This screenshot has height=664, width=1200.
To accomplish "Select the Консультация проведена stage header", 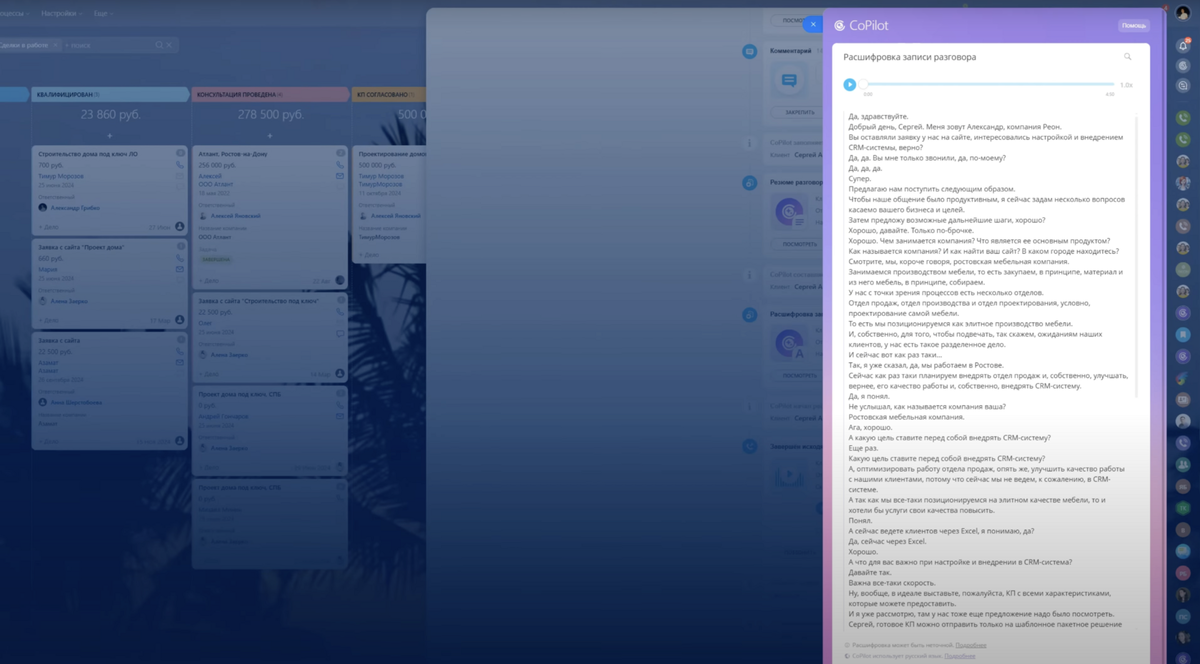I will pyautogui.click(x=269, y=94).
